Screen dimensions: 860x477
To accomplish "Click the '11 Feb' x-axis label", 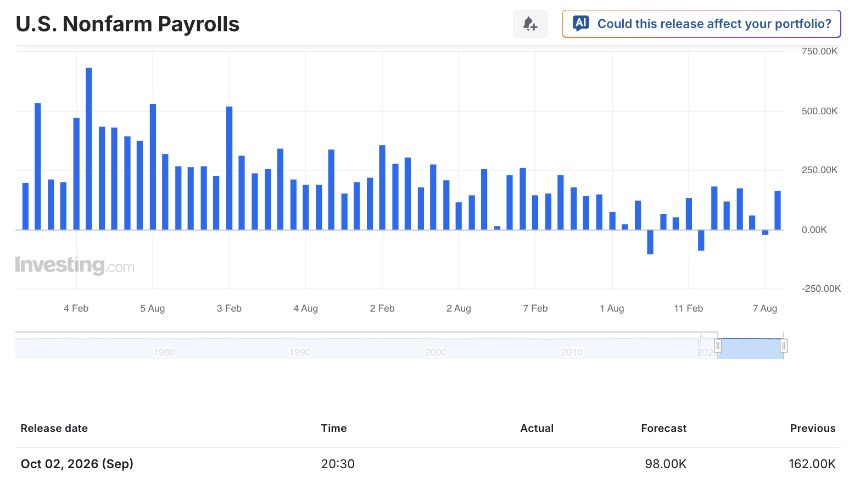I will (688, 308).
